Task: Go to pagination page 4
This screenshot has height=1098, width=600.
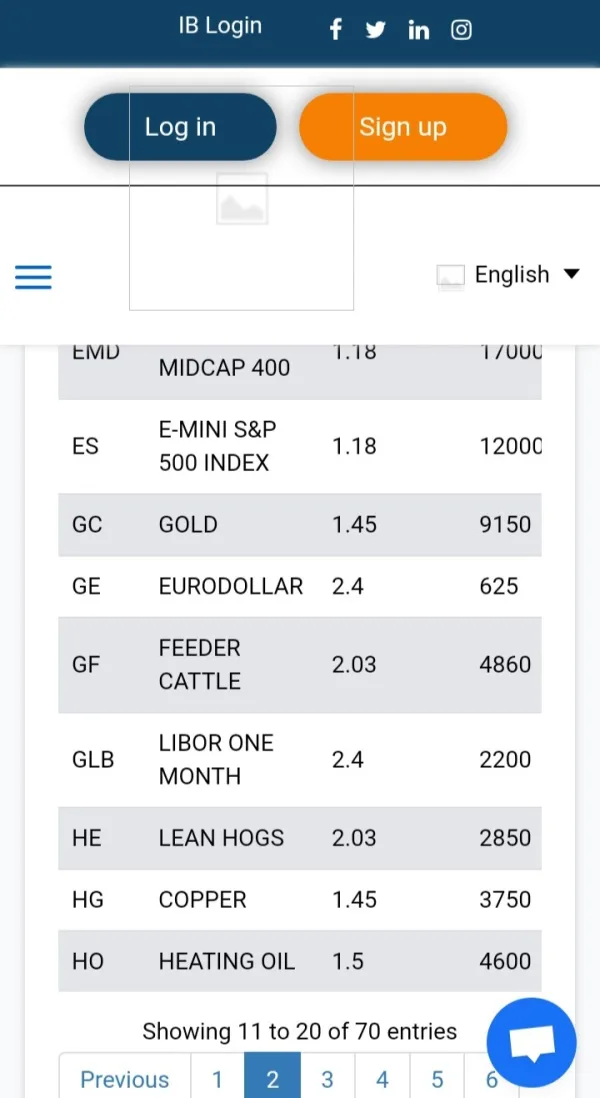Action: [x=382, y=1079]
